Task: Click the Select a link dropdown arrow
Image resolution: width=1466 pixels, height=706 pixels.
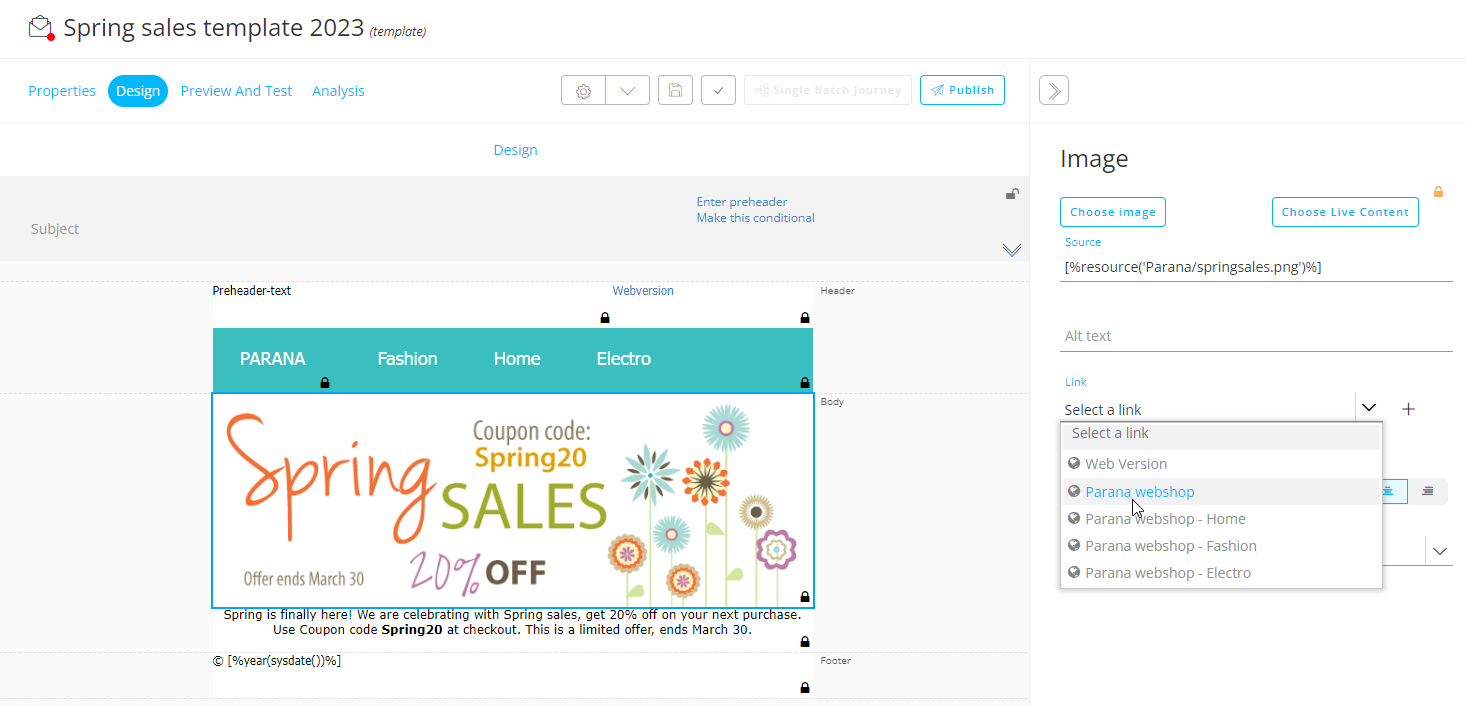Action: pos(1369,408)
